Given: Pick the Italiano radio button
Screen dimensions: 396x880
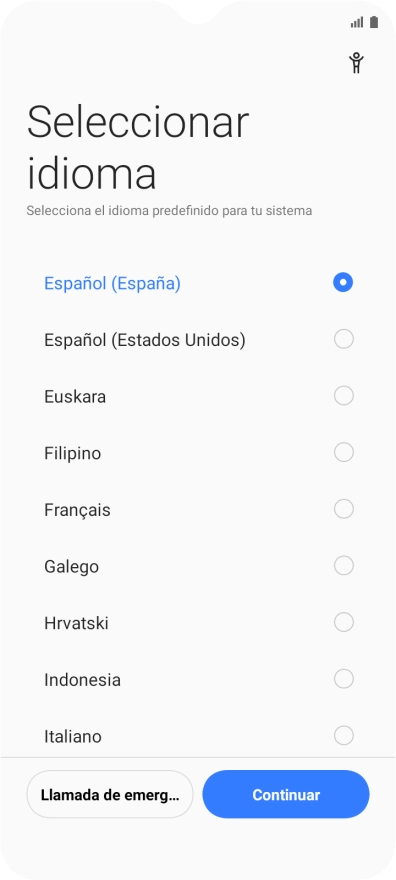Looking at the screenshot, I should pyautogui.click(x=343, y=736).
